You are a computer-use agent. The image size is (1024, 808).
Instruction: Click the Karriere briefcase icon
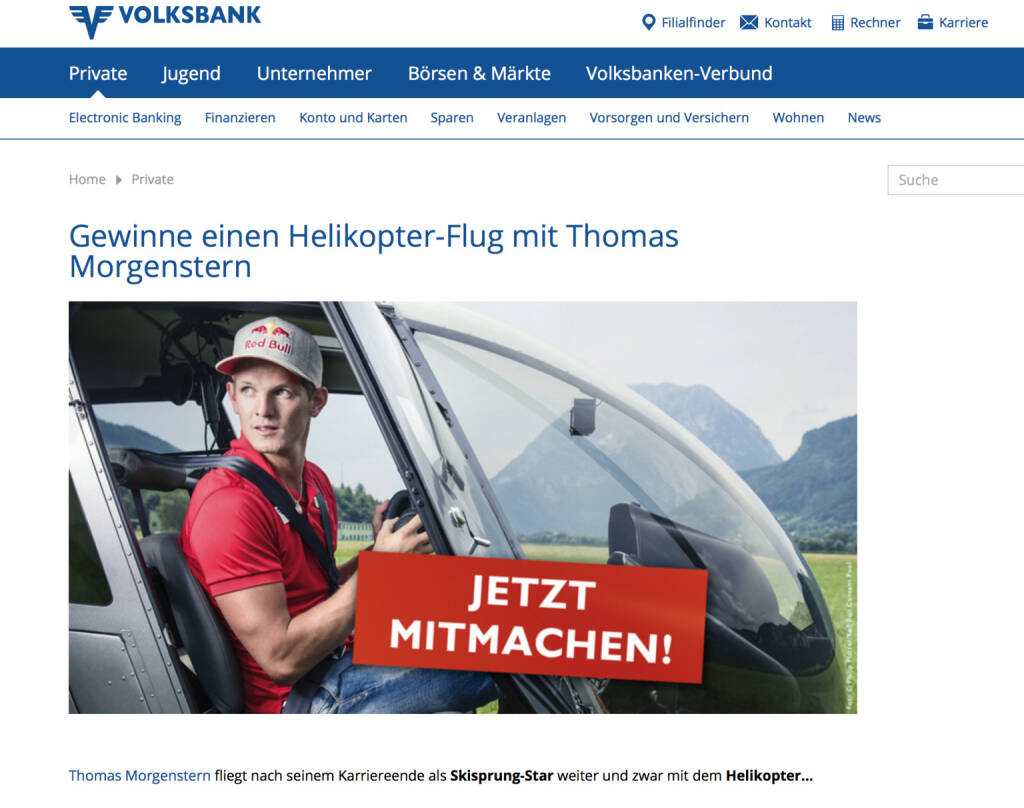point(925,22)
